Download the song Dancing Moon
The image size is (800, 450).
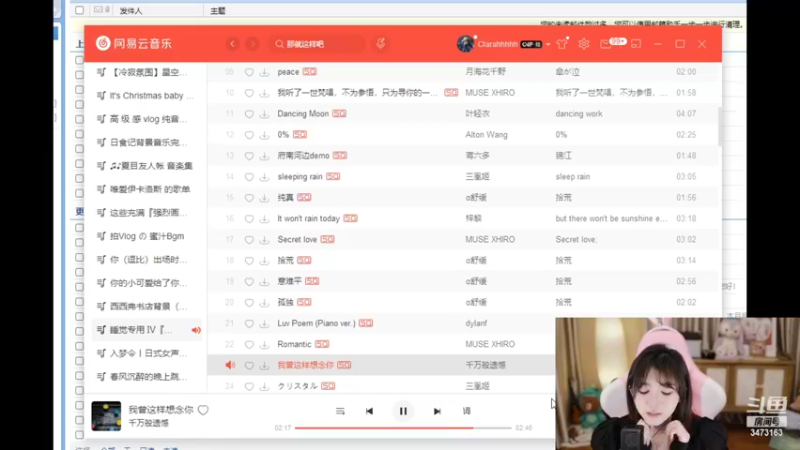click(x=264, y=114)
